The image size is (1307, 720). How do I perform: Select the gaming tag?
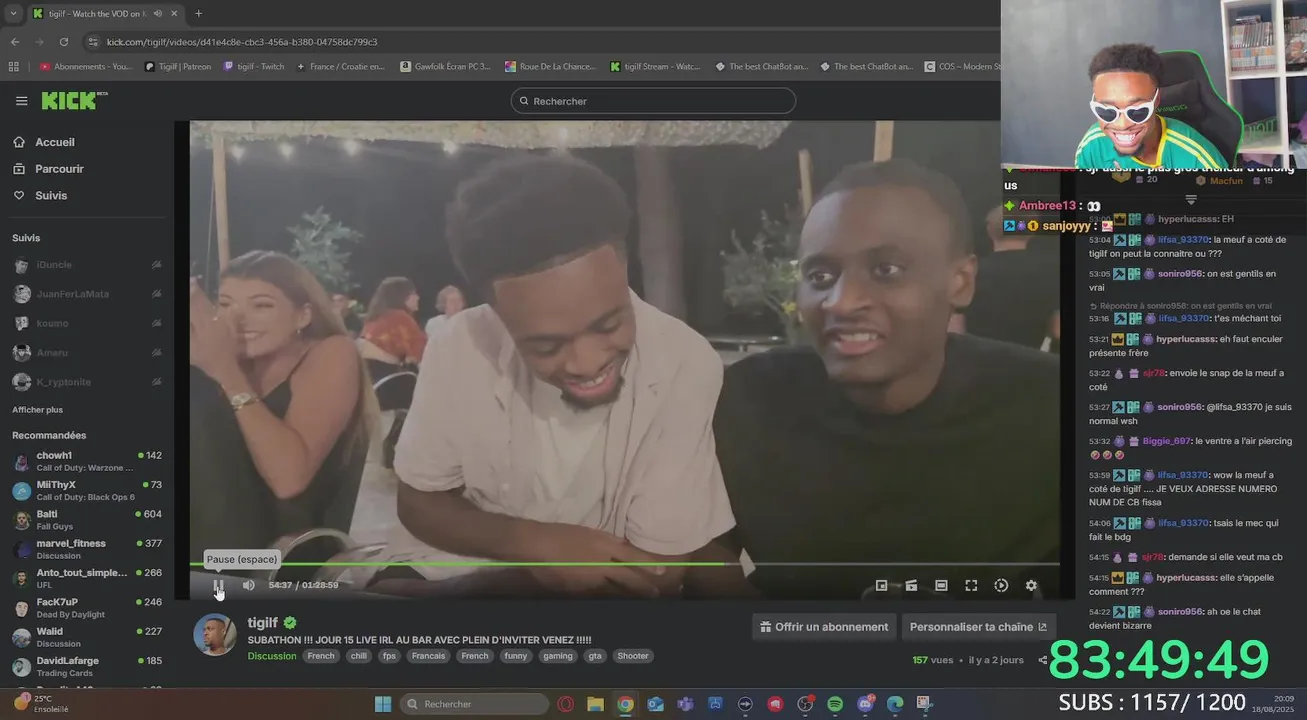pos(558,656)
